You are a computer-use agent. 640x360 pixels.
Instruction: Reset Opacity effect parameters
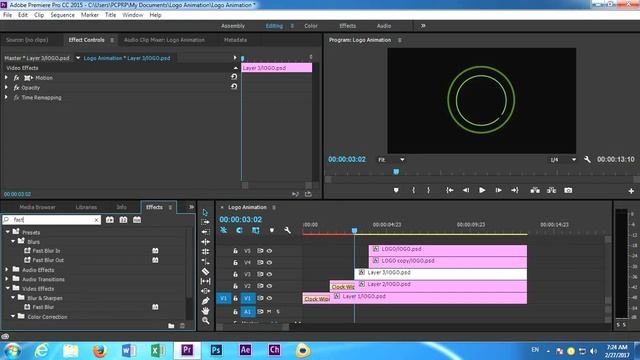click(x=234, y=87)
